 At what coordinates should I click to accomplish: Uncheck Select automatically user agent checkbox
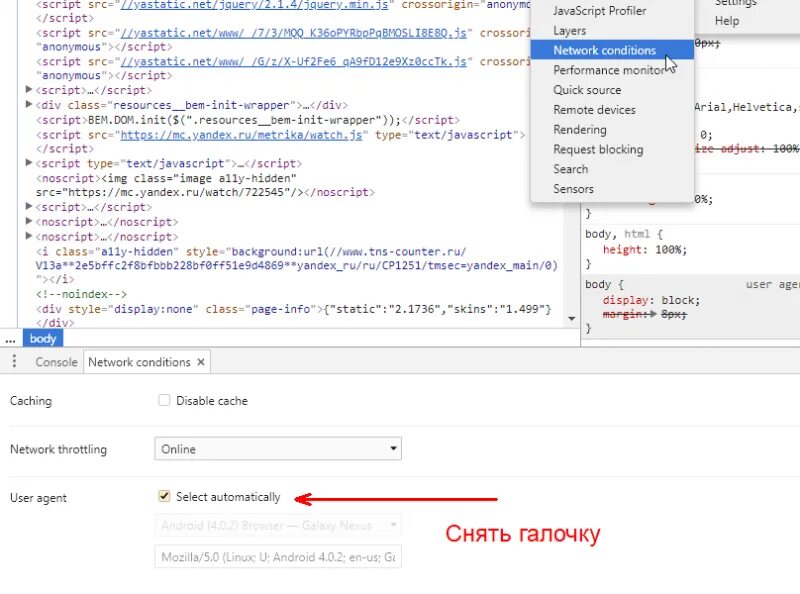pos(164,496)
